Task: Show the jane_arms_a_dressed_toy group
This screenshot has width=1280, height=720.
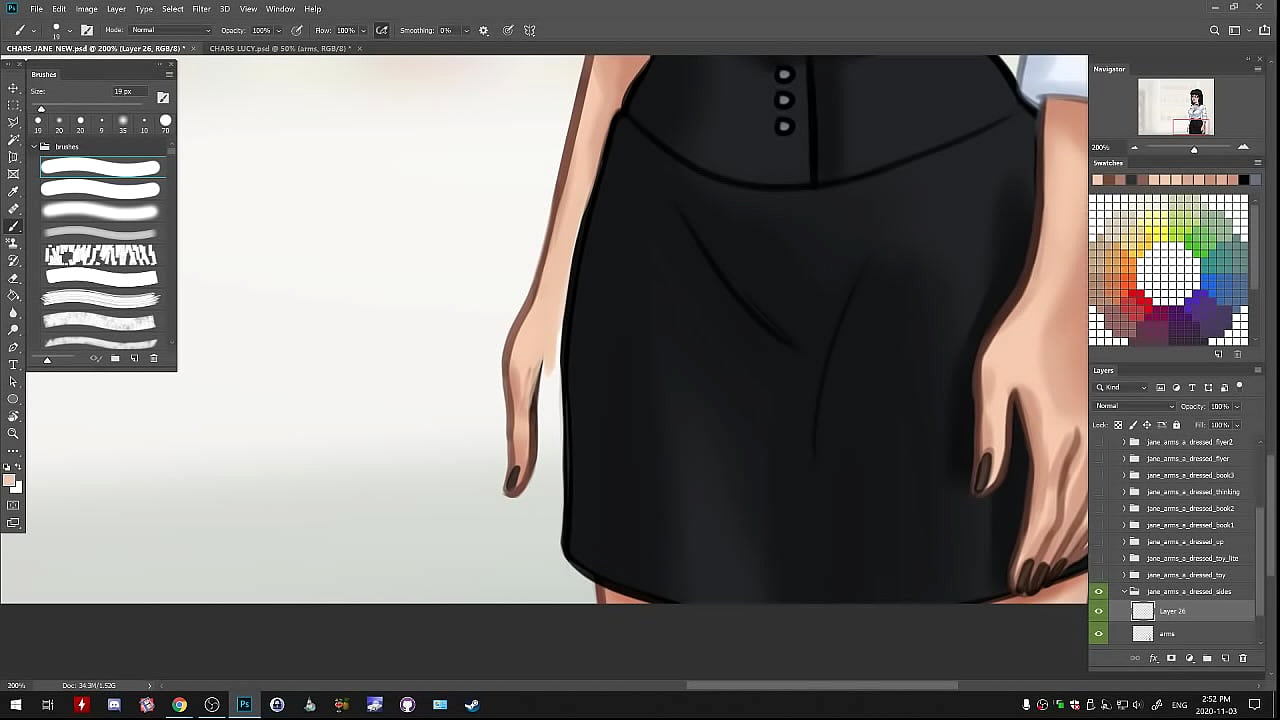Action: click(1099, 575)
